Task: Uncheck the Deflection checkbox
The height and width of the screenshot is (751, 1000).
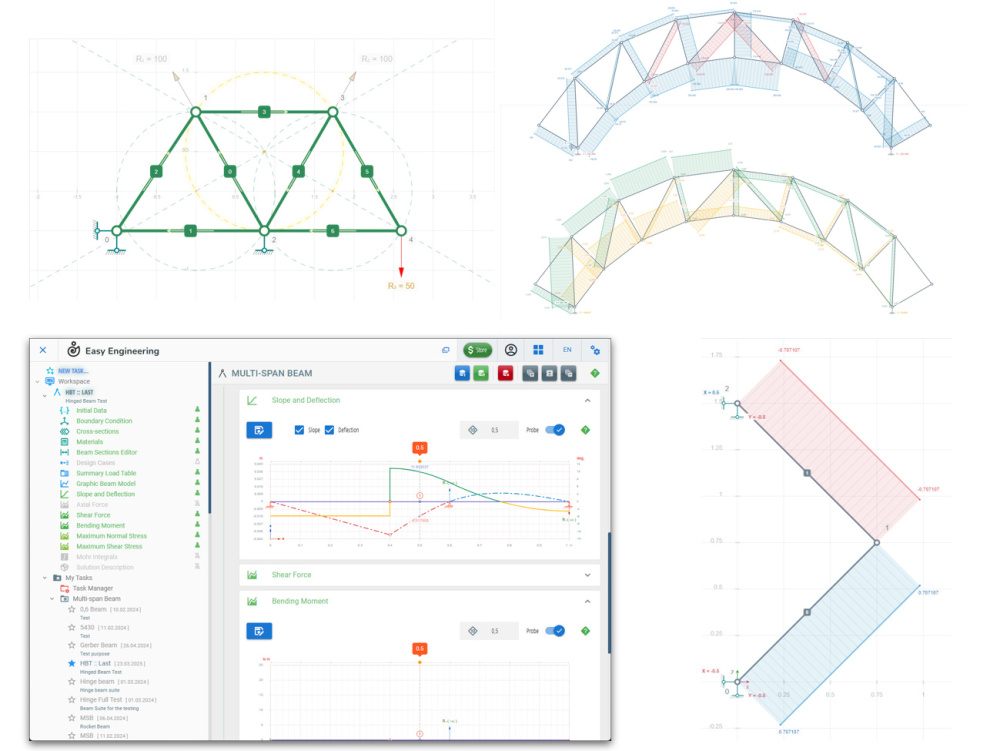Action: pos(329,430)
